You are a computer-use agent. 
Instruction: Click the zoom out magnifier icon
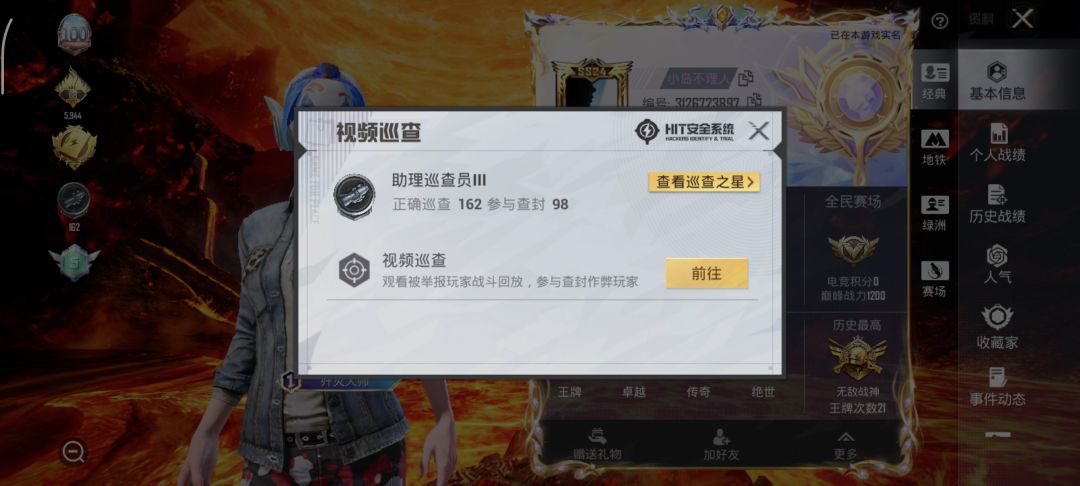point(73,452)
